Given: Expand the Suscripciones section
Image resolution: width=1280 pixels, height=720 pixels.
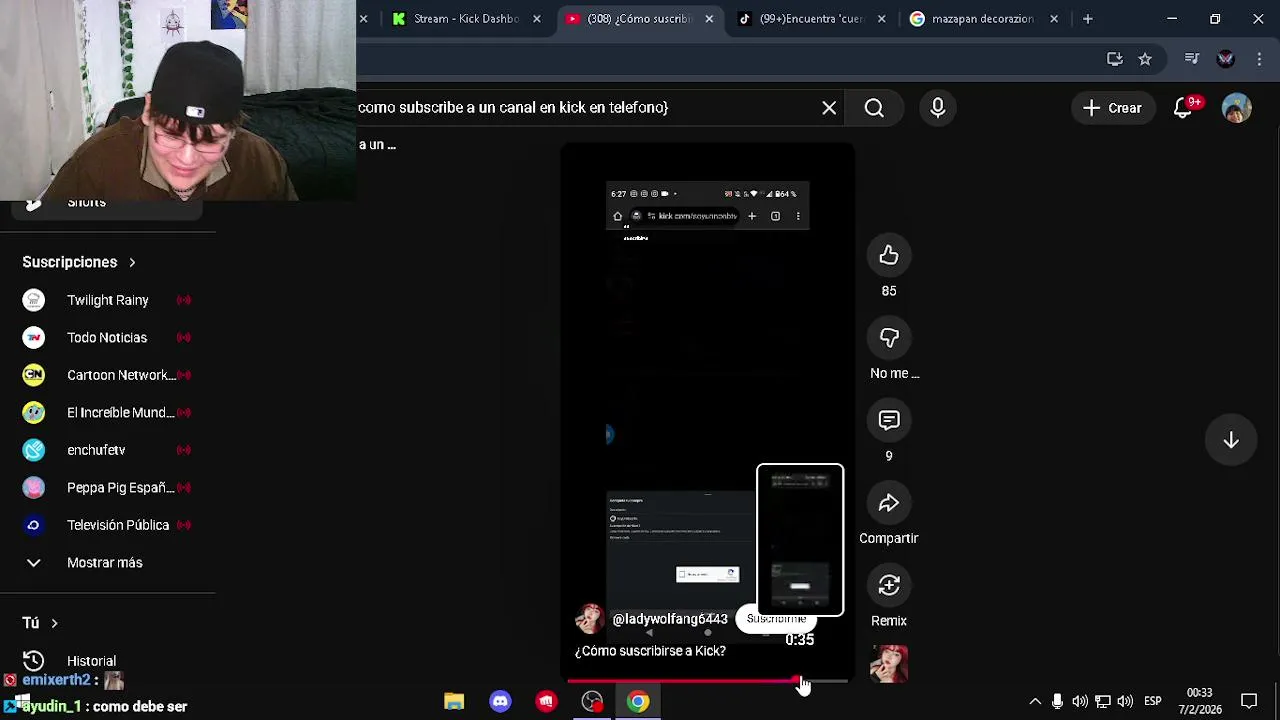Looking at the screenshot, I should tap(79, 262).
